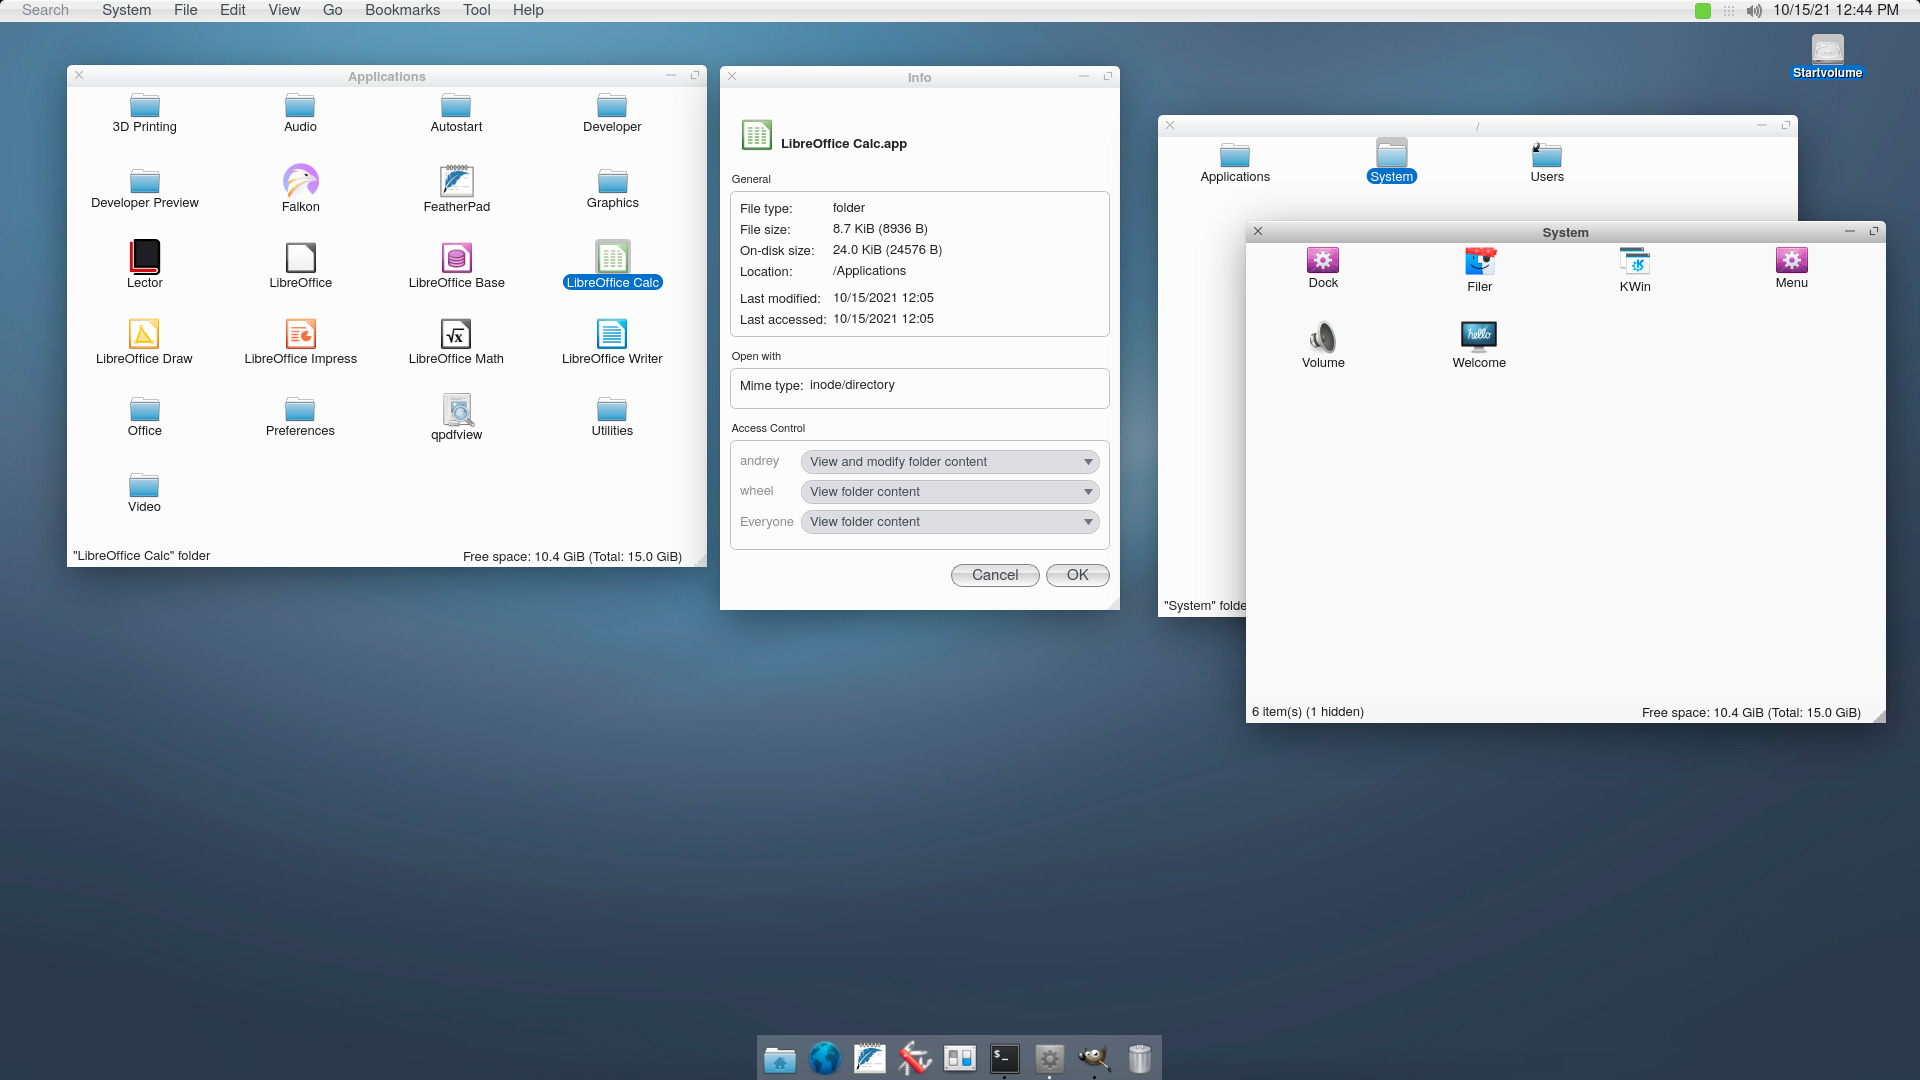This screenshot has width=1920, height=1080.
Task: Click the KWin icon
Action: point(1635,262)
